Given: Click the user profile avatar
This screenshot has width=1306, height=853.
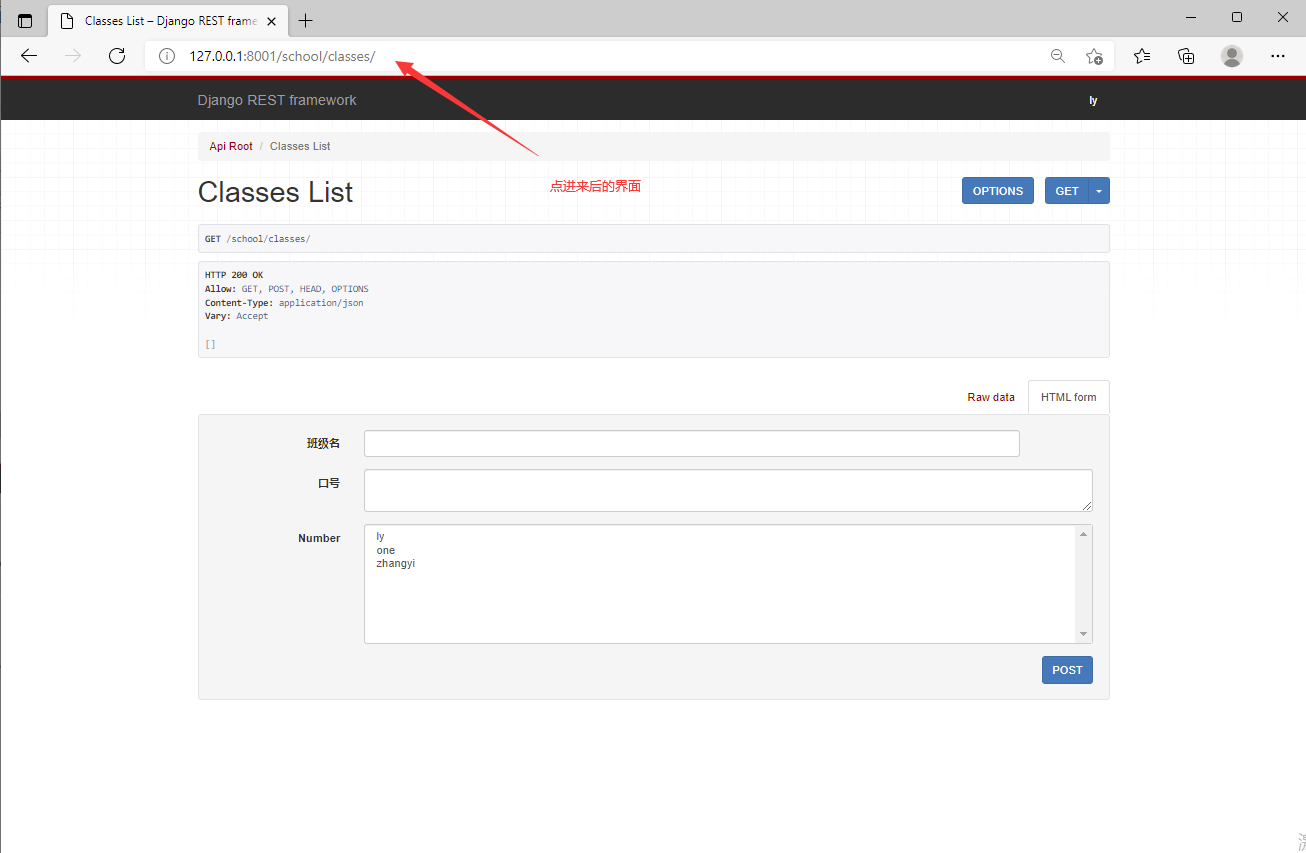Looking at the screenshot, I should coord(1232,56).
